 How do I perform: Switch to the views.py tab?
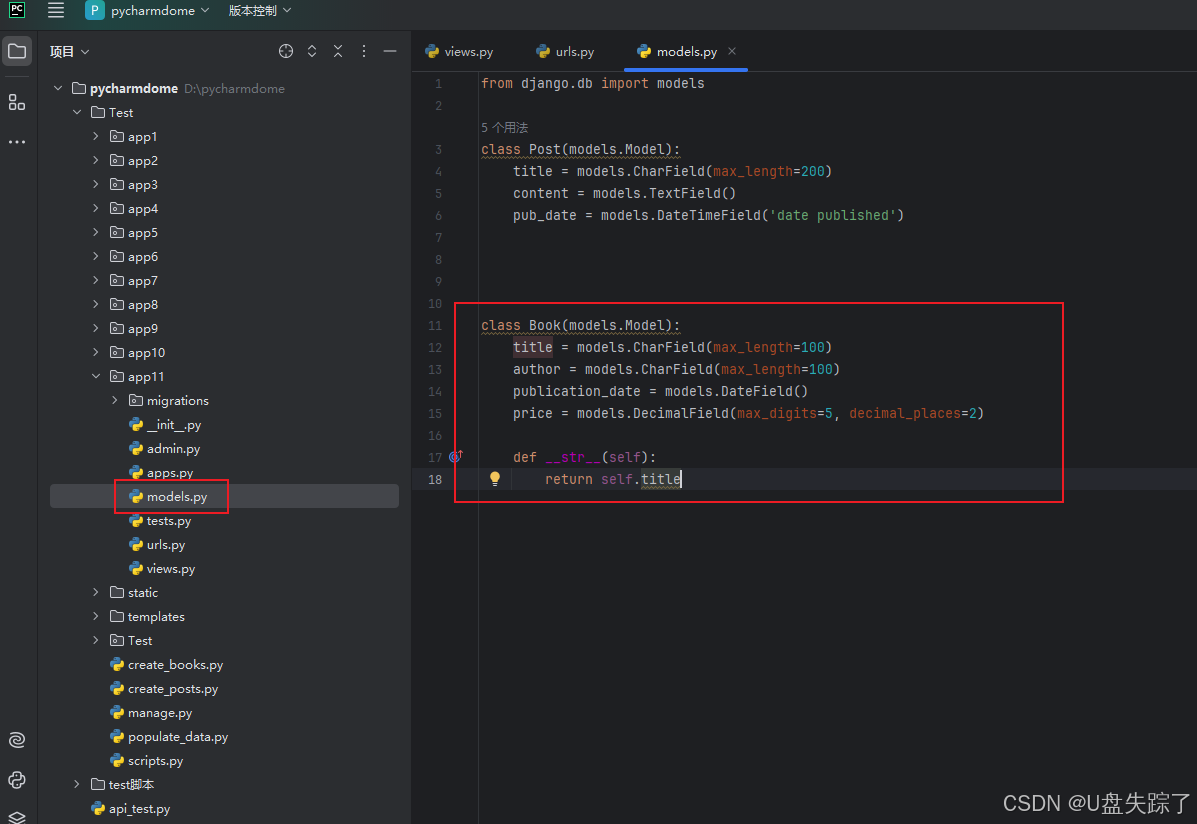pyautogui.click(x=459, y=52)
